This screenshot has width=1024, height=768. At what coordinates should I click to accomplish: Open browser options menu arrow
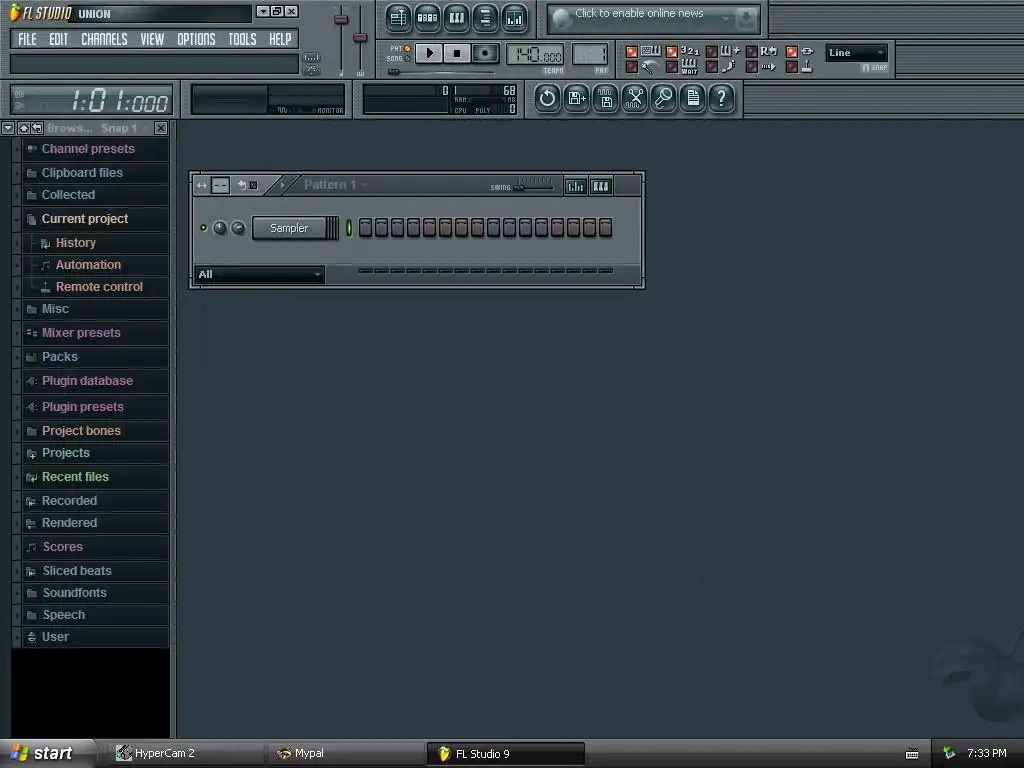click(8, 128)
